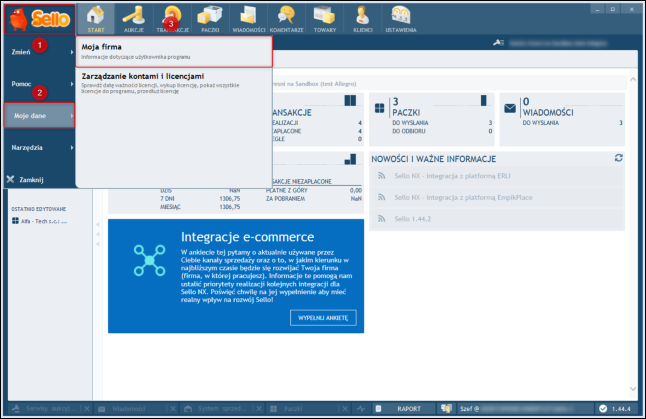Expand the Narzędzia submenu
The width and height of the screenshot is (646, 419).
pos(40,147)
